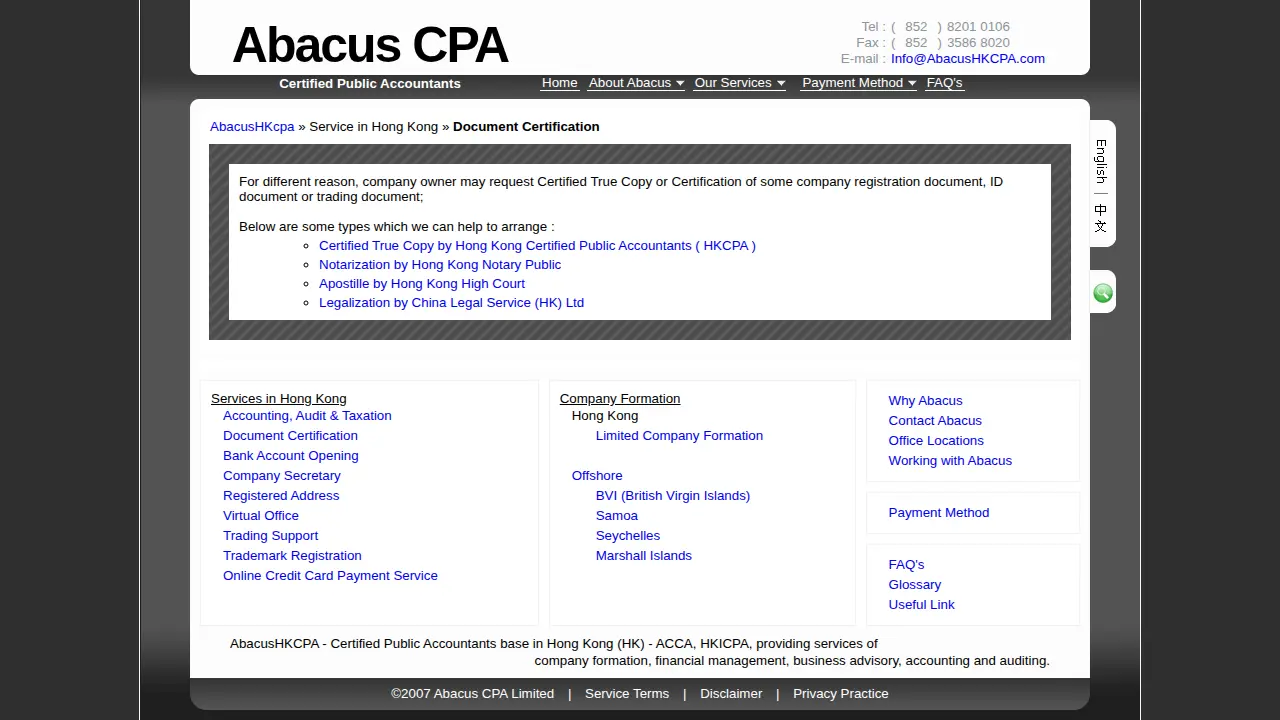
Task: Open Apostille by Hong Kong High Court
Action: pyautogui.click(x=422, y=283)
